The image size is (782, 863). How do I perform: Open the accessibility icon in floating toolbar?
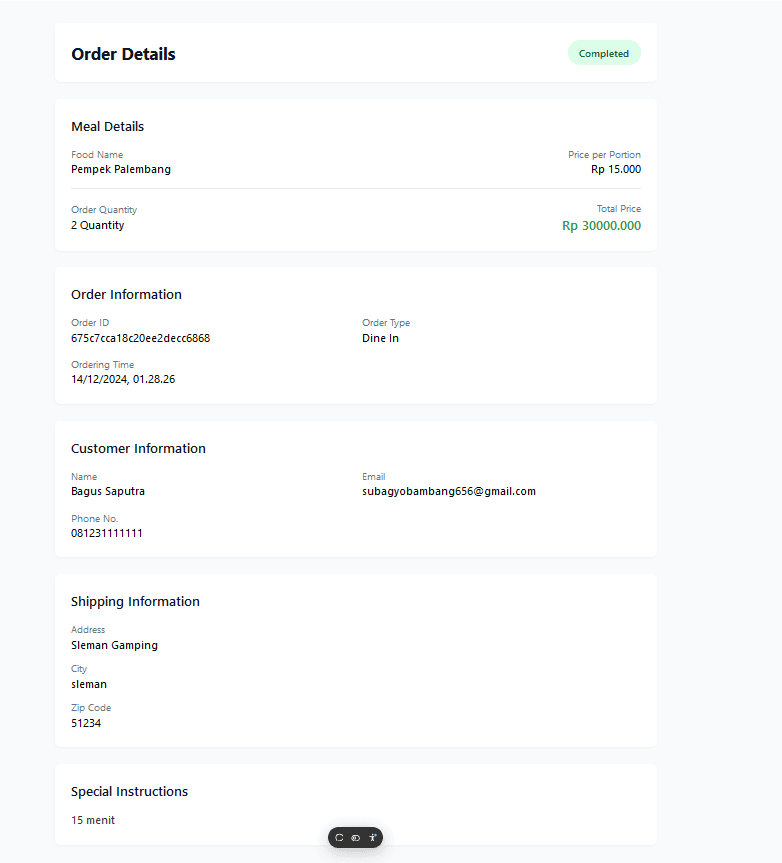(372, 838)
